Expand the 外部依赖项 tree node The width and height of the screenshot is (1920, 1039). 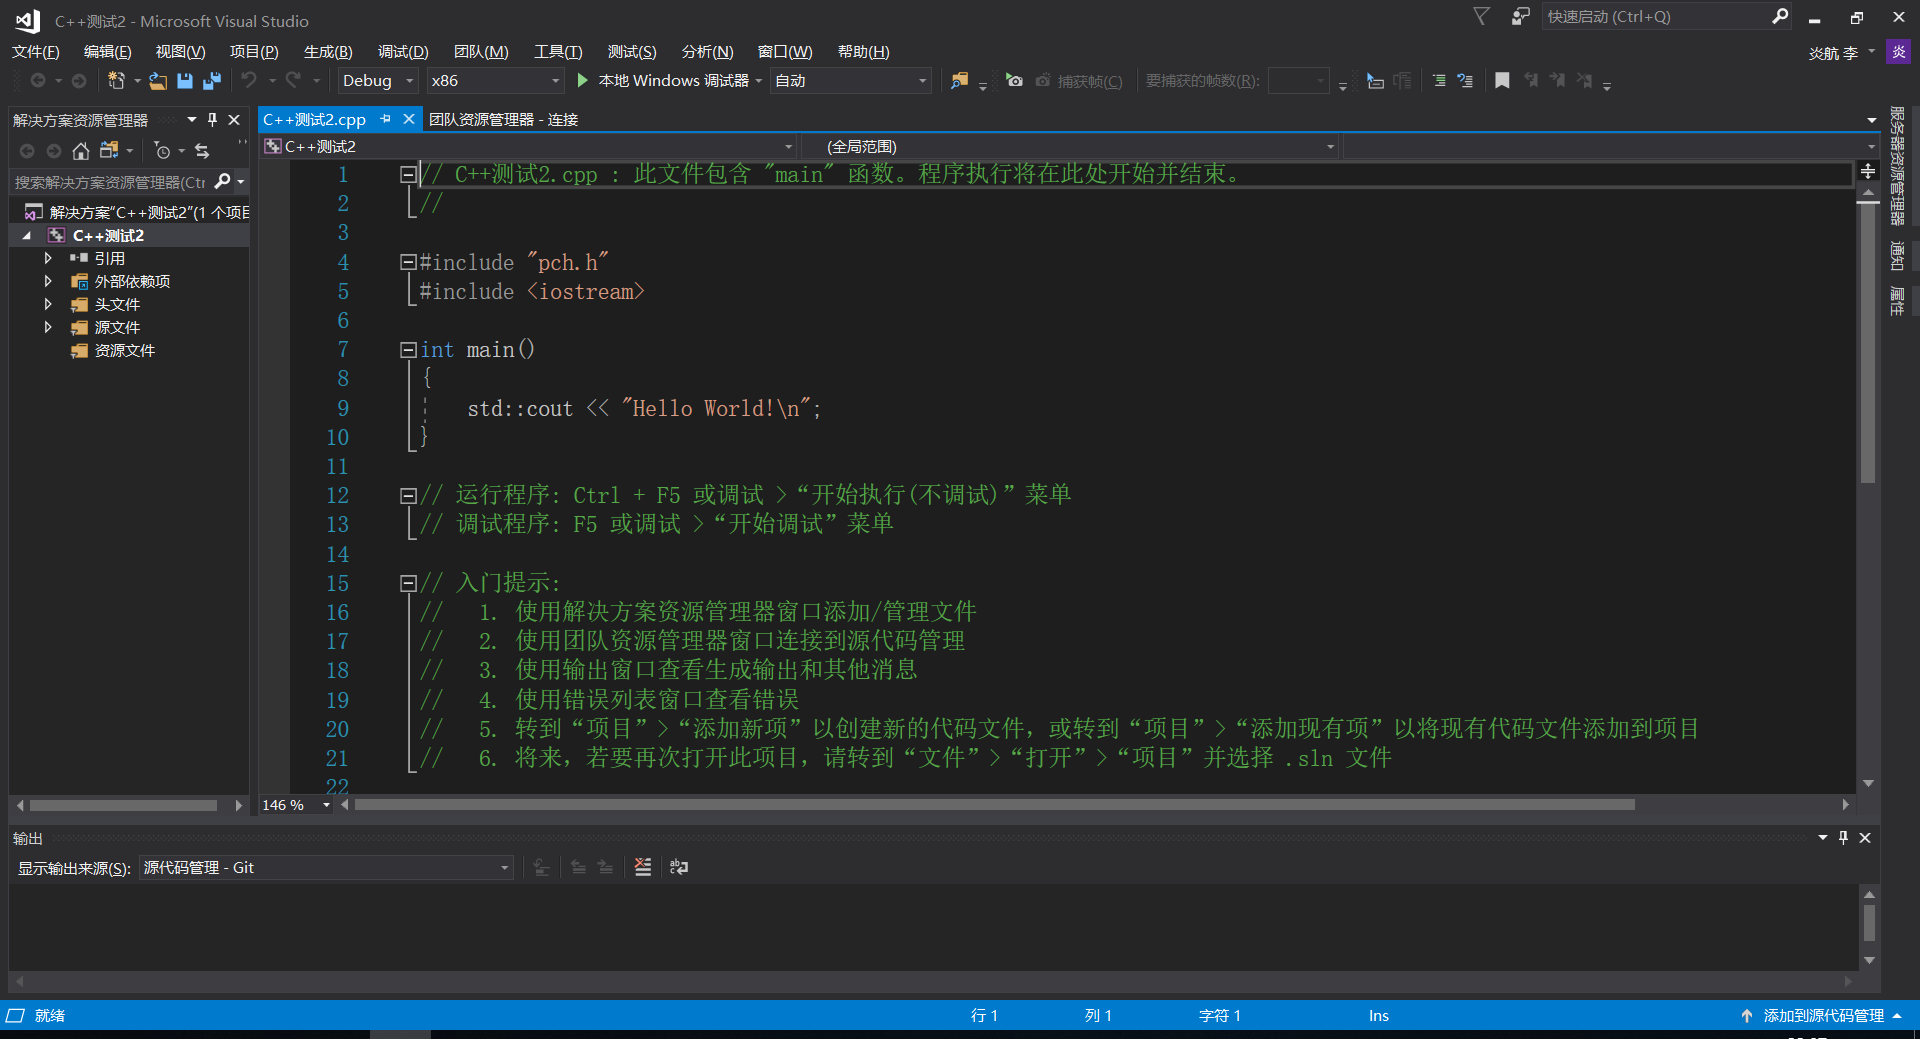click(47, 281)
